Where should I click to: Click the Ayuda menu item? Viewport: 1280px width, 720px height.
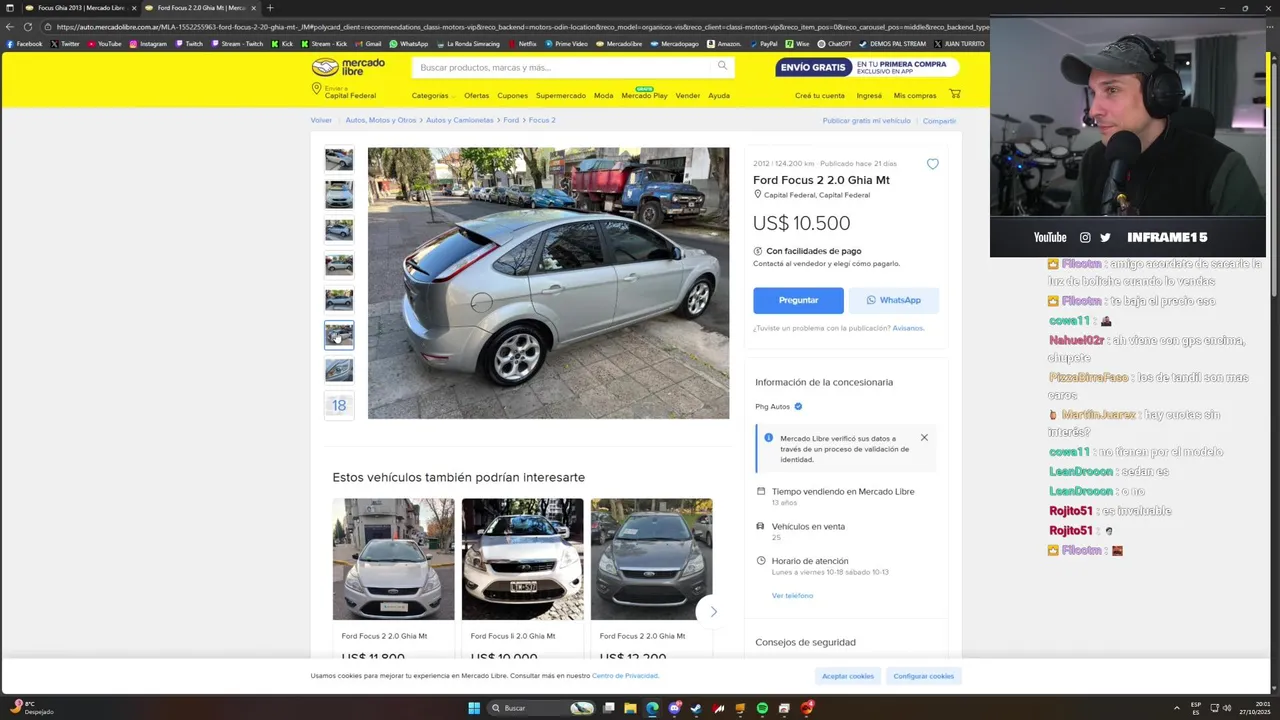pyautogui.click(x=719, y=96)
